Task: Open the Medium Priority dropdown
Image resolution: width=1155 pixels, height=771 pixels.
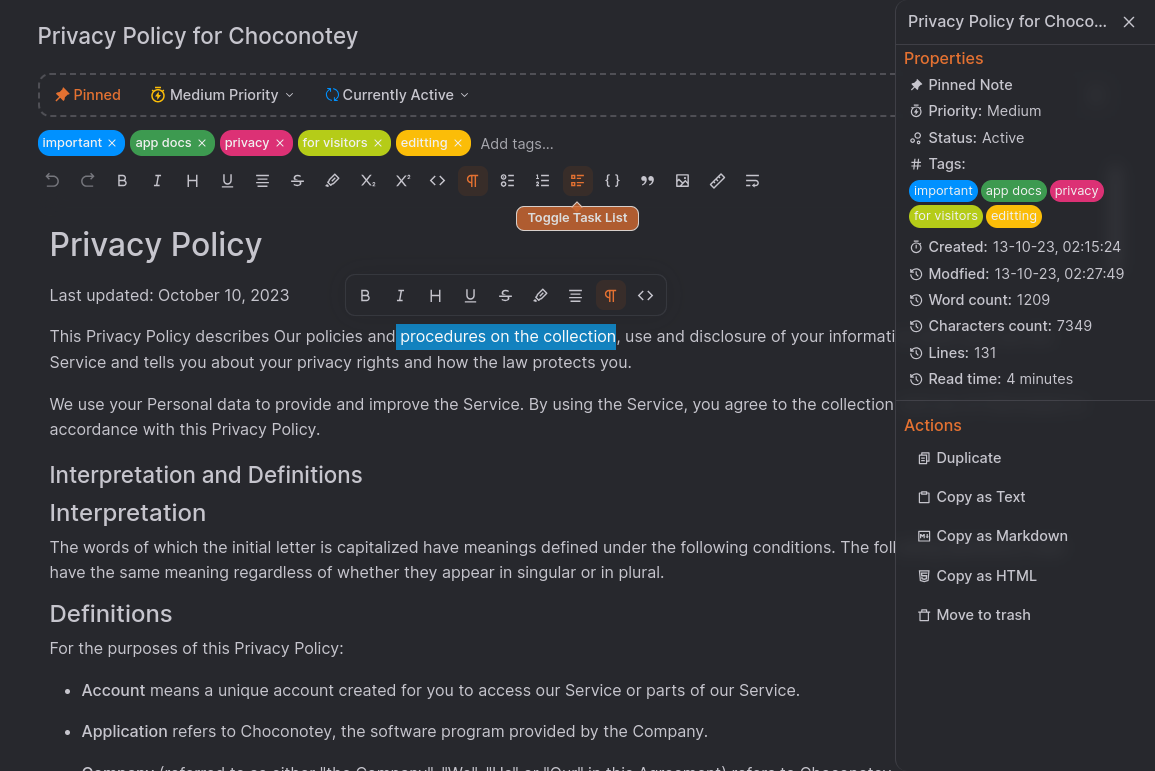Action: [x=222, y=95]
